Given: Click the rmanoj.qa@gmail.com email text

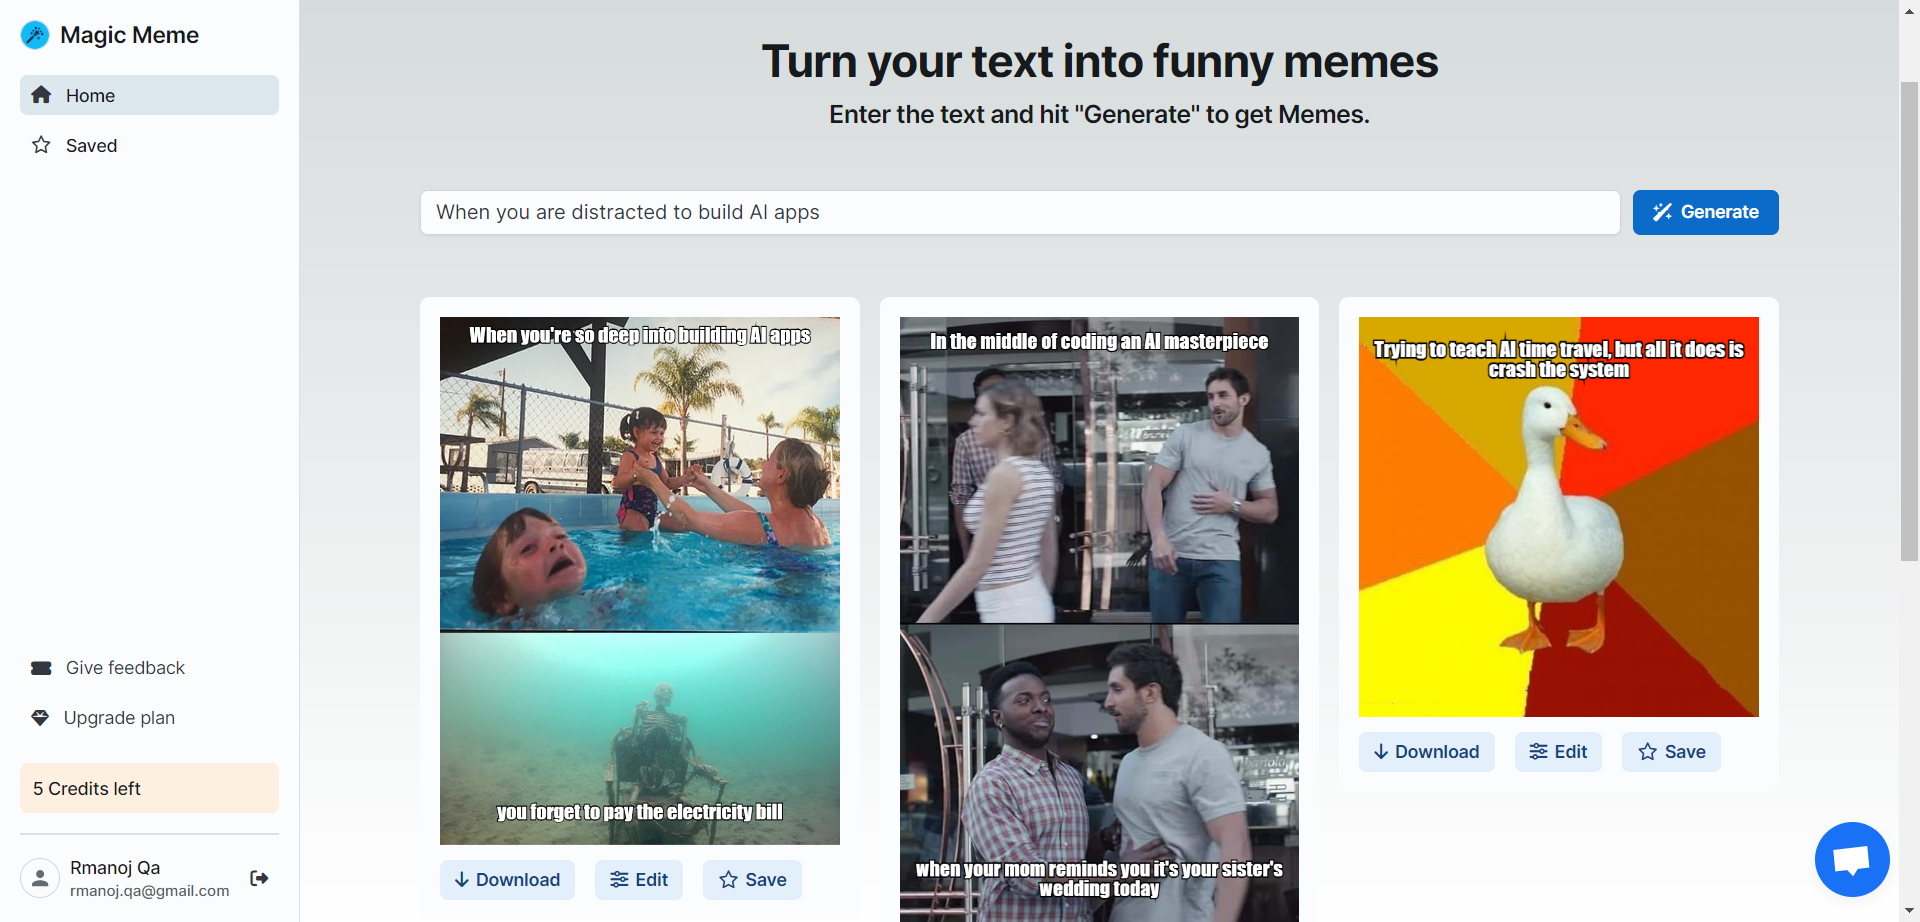Looking at the screenshot, I should [149, 891].
